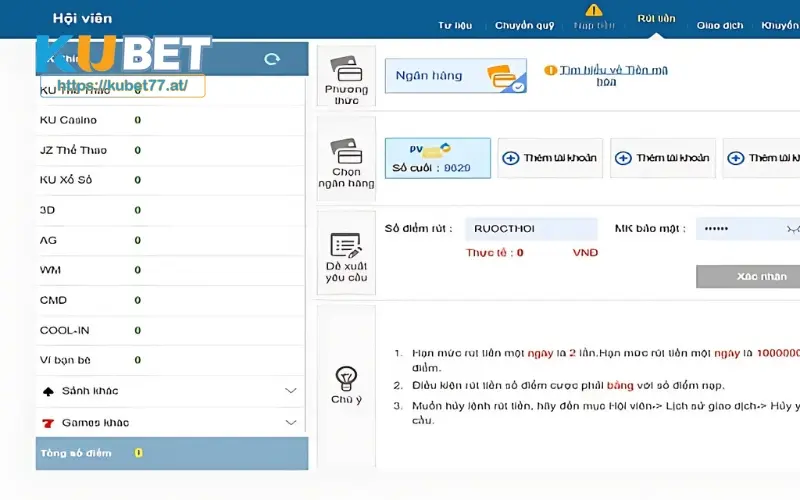The image size is (800, 500).
Task: Open Tìm hiểu về Tiền mã hóa link
Action: pos(613,76)
